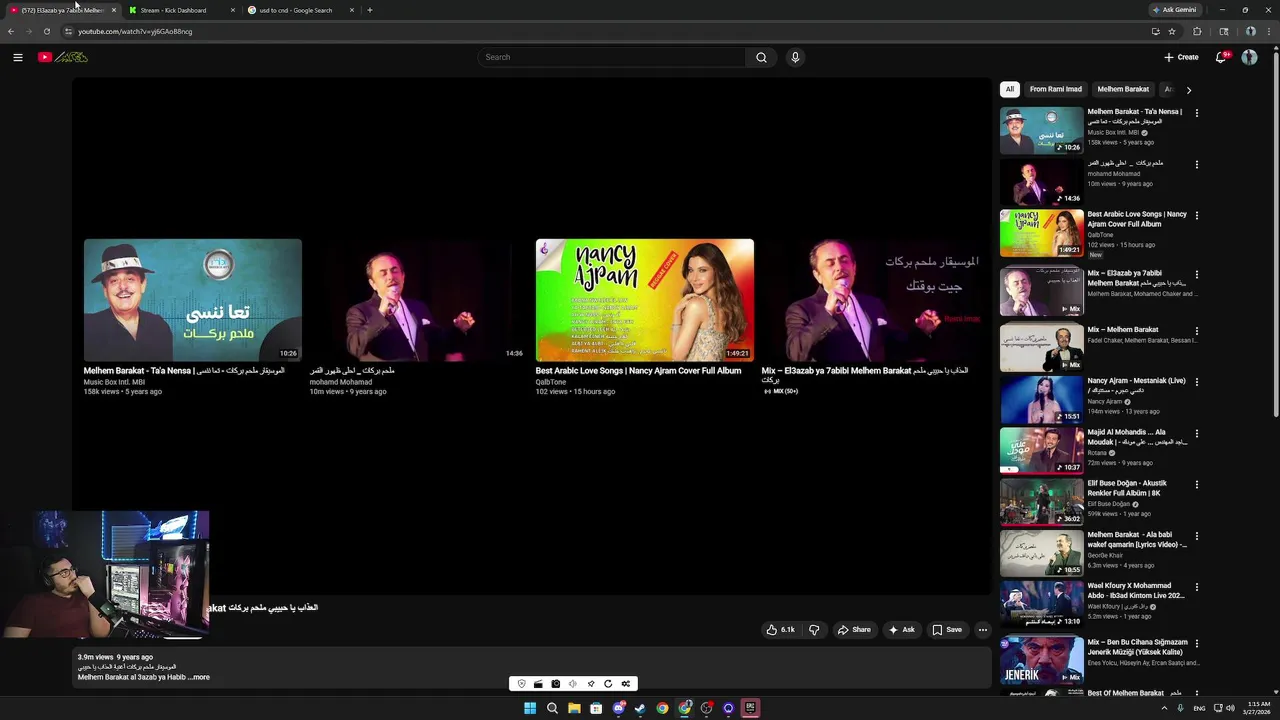This screenshot has height=720, width=1280.
Task: Like the video with the 6.1k button
Action: click(x=780, y=630)
